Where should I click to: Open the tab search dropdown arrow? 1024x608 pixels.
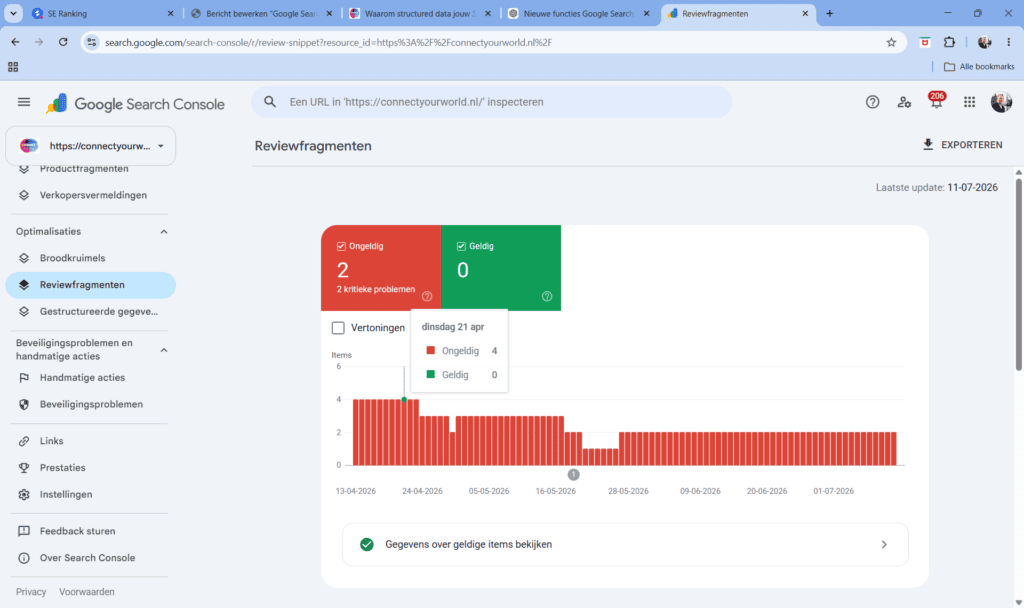pyautogui.click(x=13, y=13)
